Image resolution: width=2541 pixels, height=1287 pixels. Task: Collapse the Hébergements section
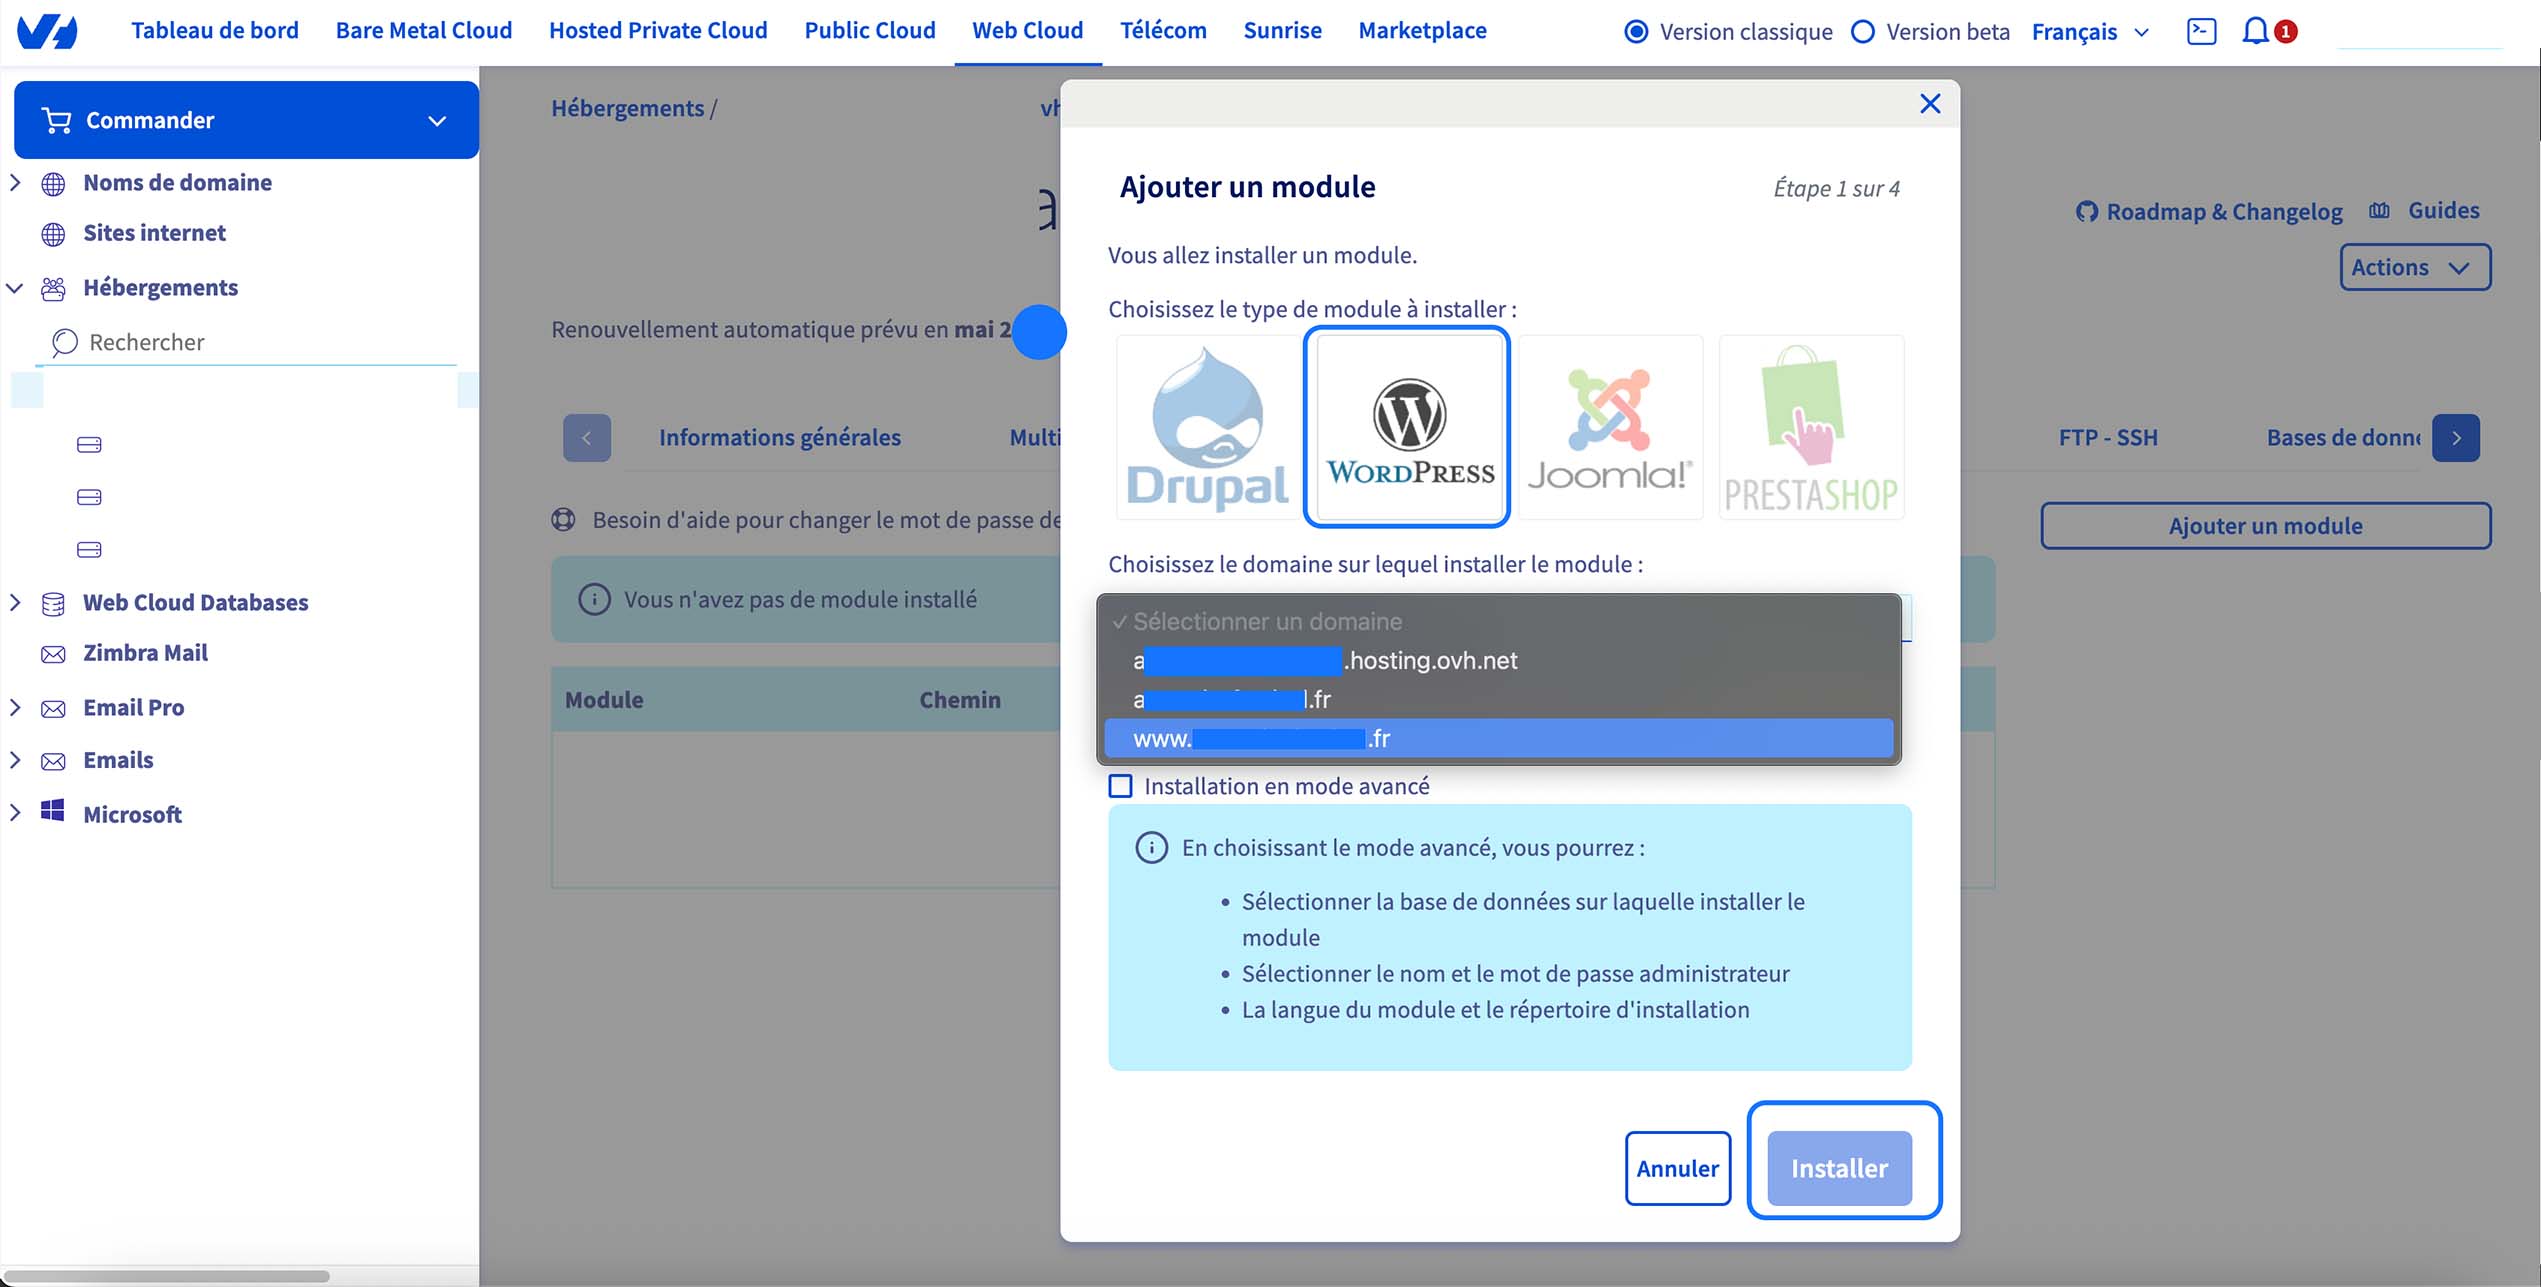14,288
